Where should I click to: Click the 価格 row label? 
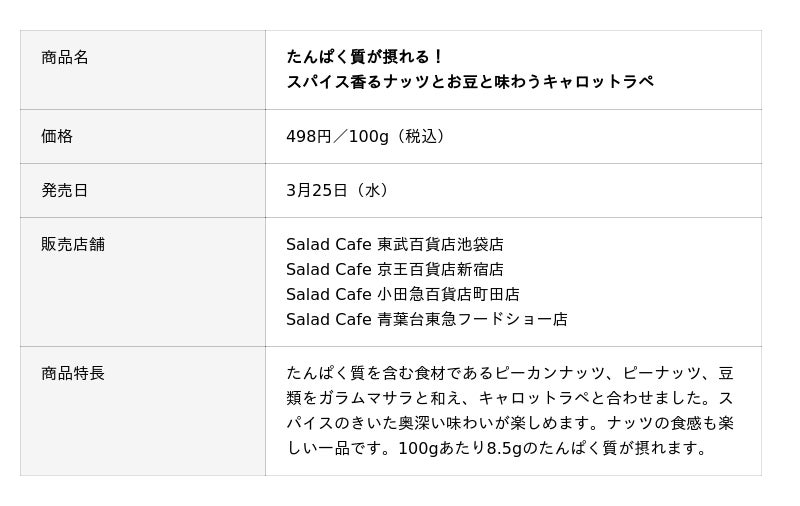(x=57, y=137)
